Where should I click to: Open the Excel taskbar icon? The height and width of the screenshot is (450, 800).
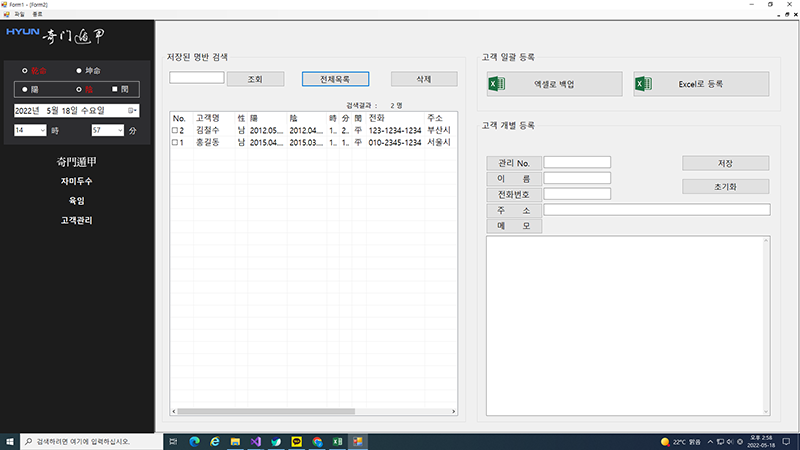click(x=337, y=441)
